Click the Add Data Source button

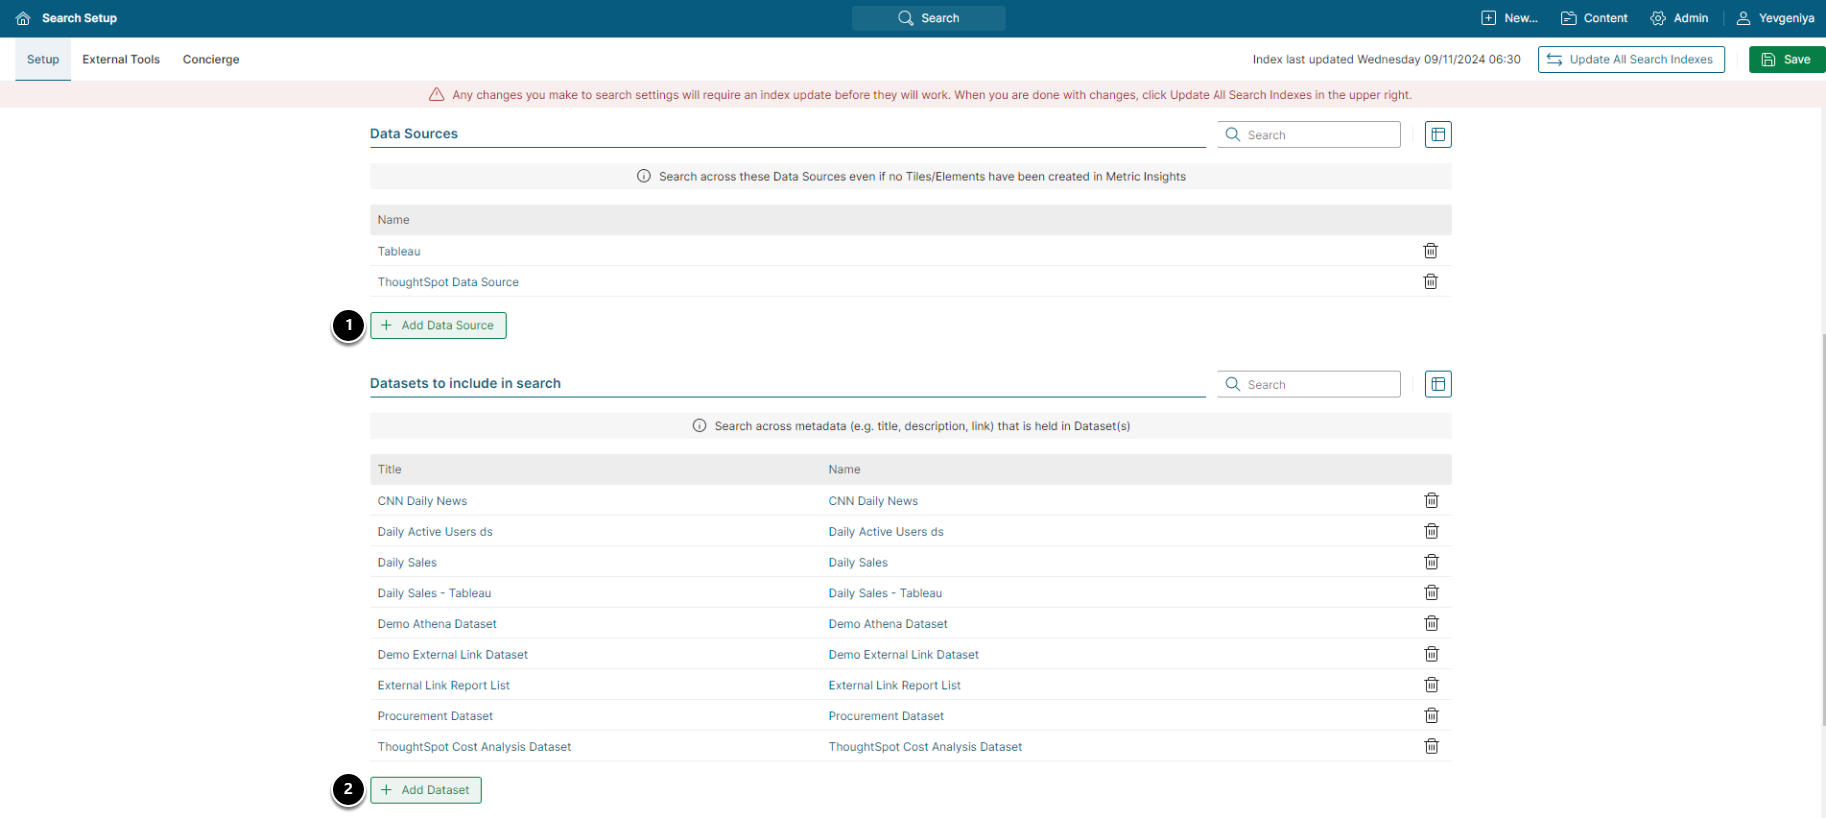coord(438,325)
